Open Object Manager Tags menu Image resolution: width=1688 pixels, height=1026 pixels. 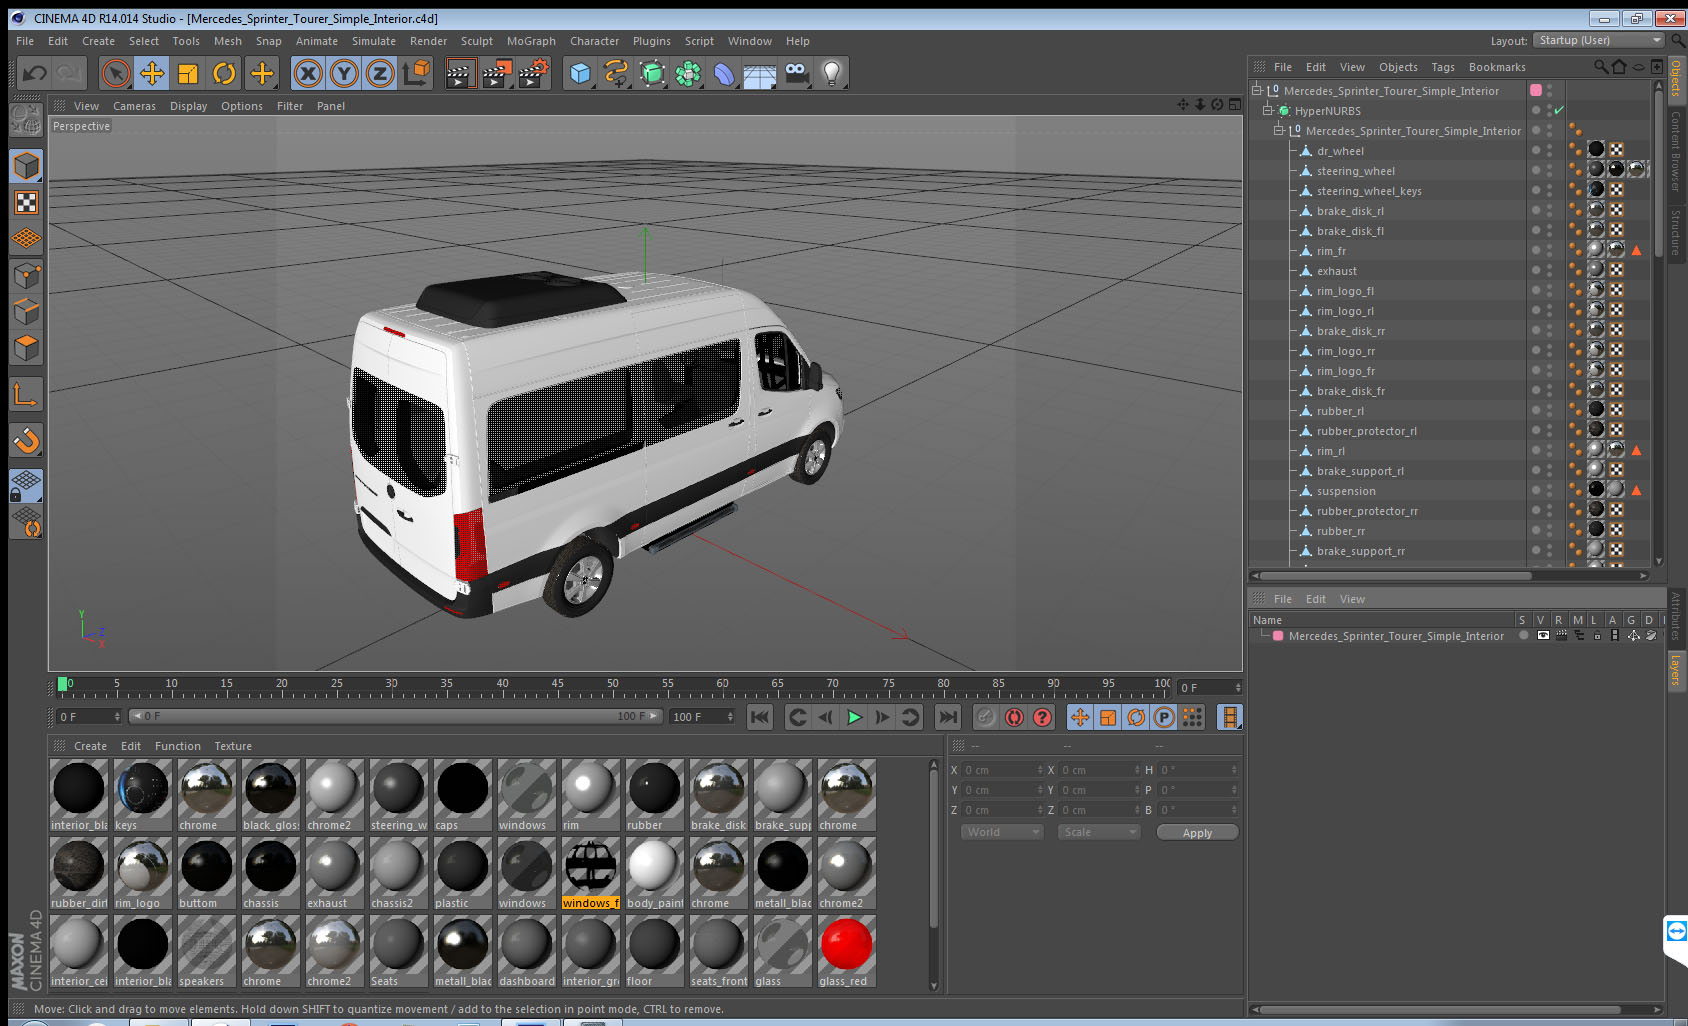pyautogui.click(x=1443, y=67)
